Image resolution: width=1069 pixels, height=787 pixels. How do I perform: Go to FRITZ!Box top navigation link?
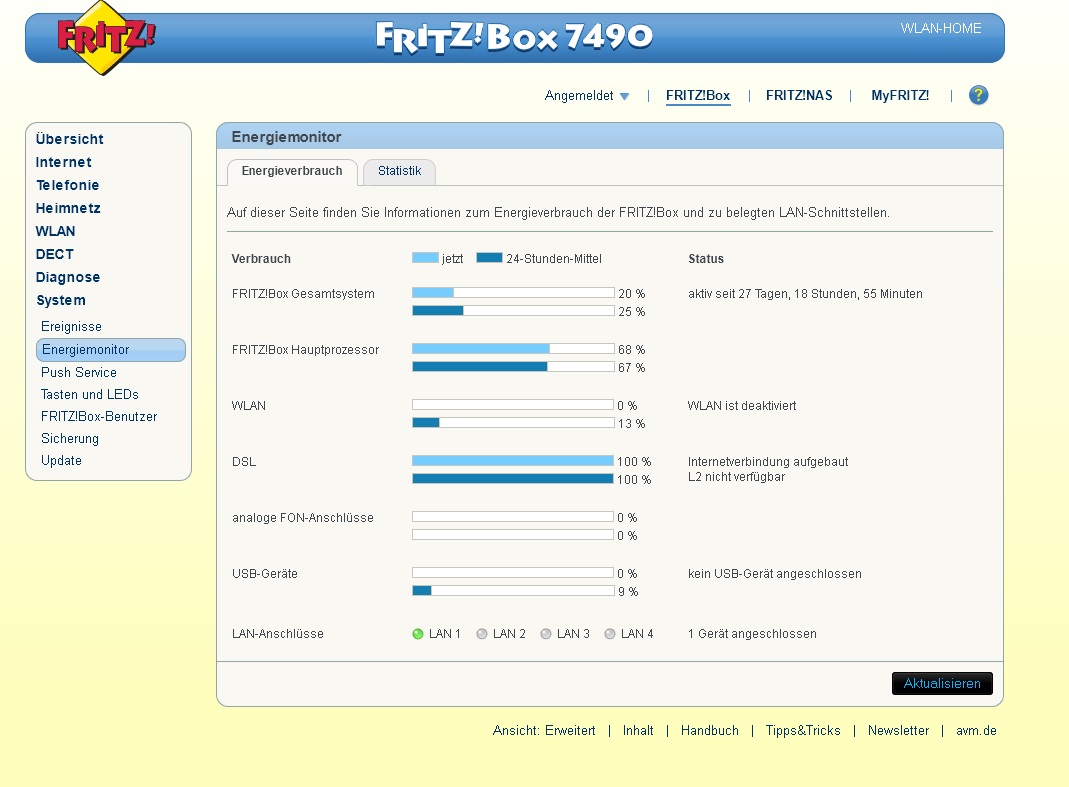697,95
